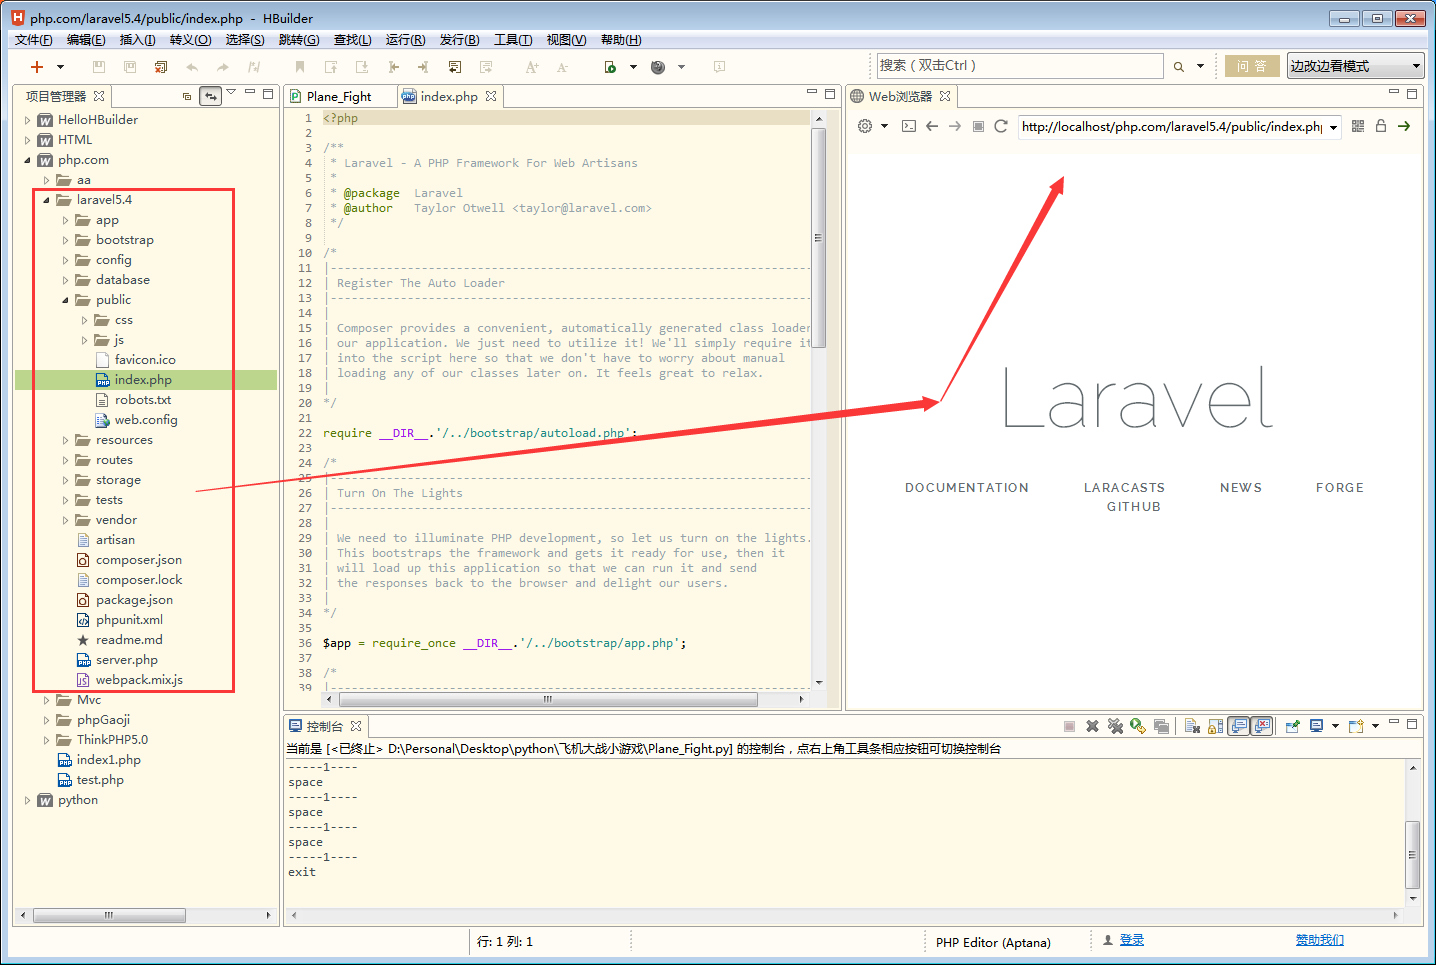Expand the vendor folder
The width and height of the screenshot is (1436, 965).
pos(65,520)
